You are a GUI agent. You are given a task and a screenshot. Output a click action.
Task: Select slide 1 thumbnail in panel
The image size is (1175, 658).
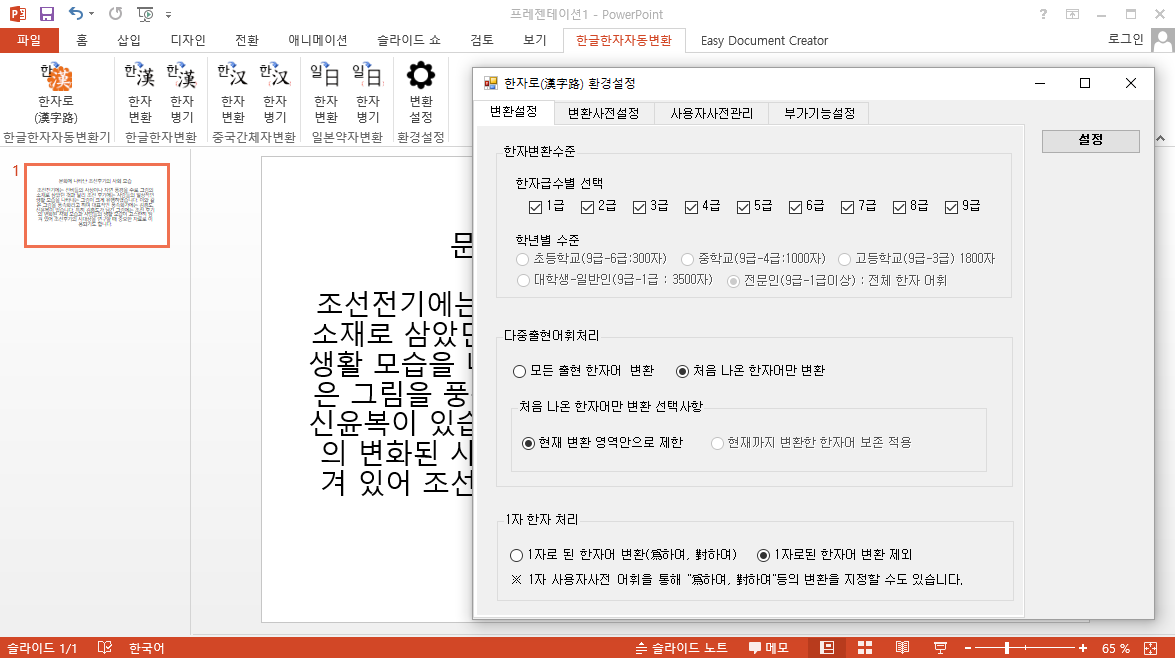(97, 205)
